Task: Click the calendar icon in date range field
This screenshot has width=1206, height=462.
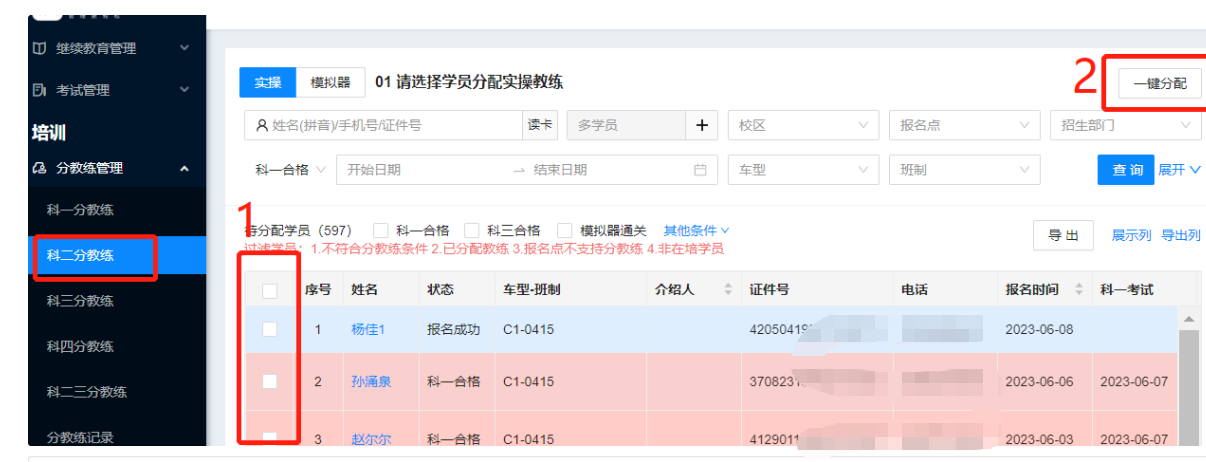Action: (x=700, y=170)
